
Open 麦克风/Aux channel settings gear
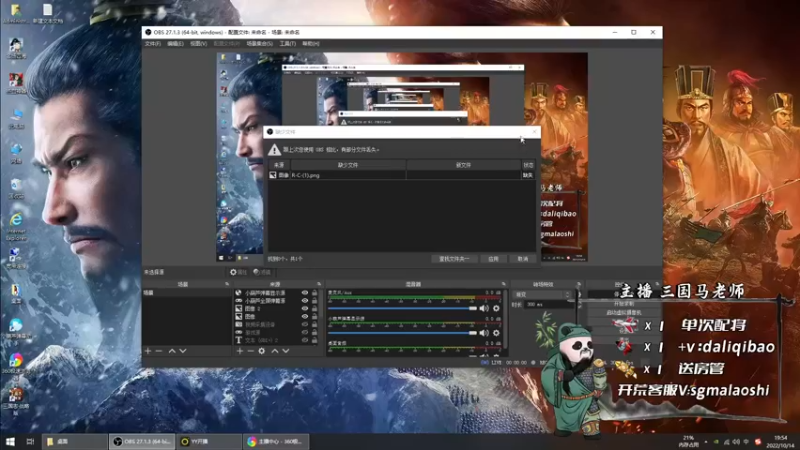click(496, 308)
